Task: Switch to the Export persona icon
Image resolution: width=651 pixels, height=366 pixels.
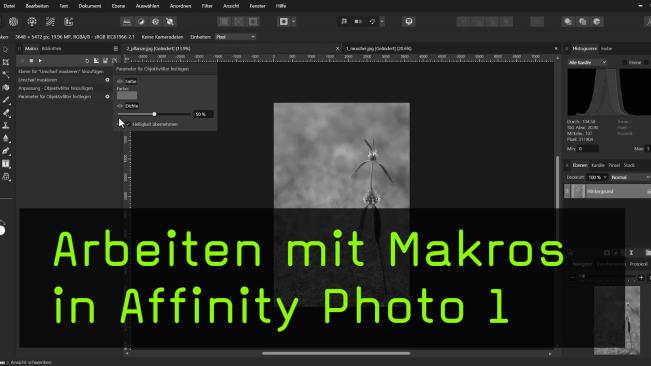Action: point(69,22)
